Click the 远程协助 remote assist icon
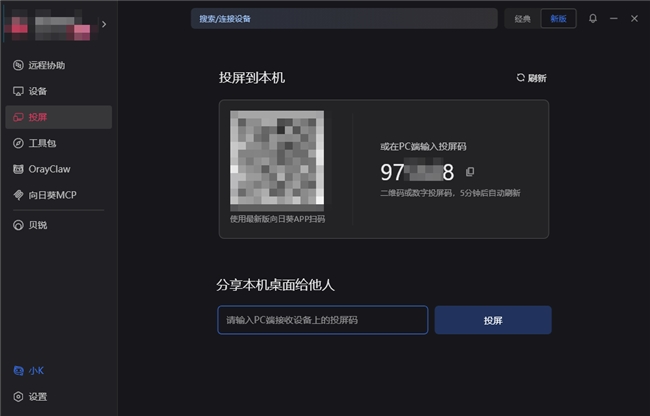Viewport: 650px width, 416px height. 18,65
